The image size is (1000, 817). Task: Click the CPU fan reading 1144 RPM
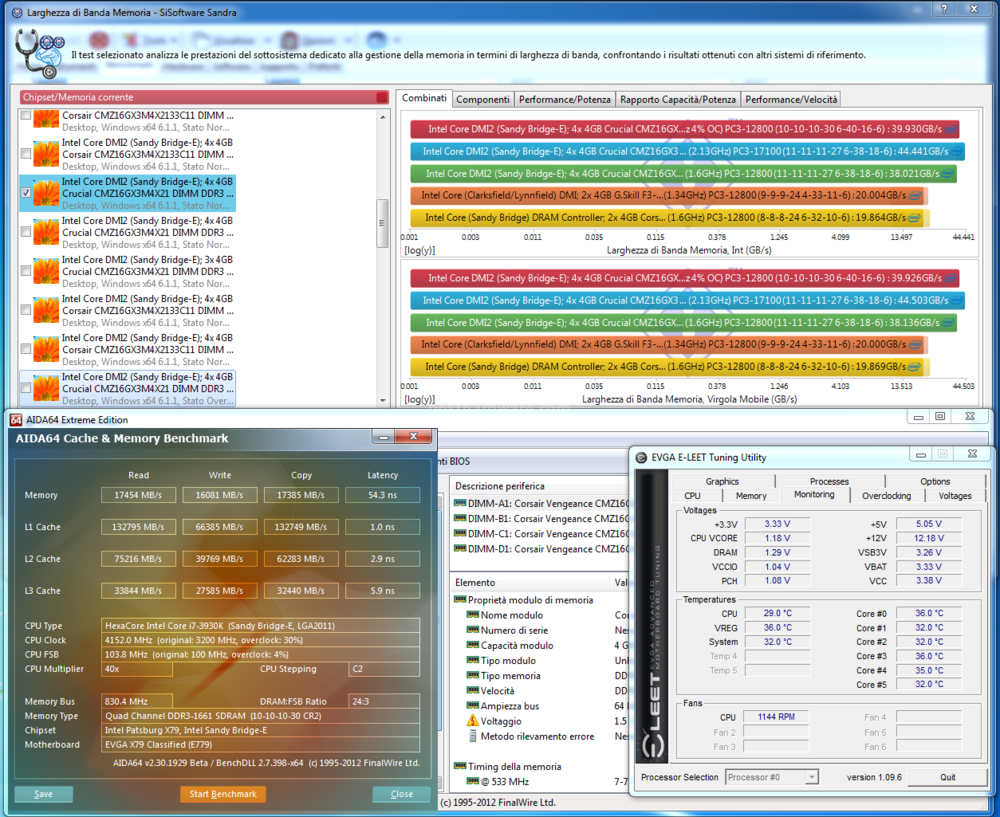click(776, 717)
